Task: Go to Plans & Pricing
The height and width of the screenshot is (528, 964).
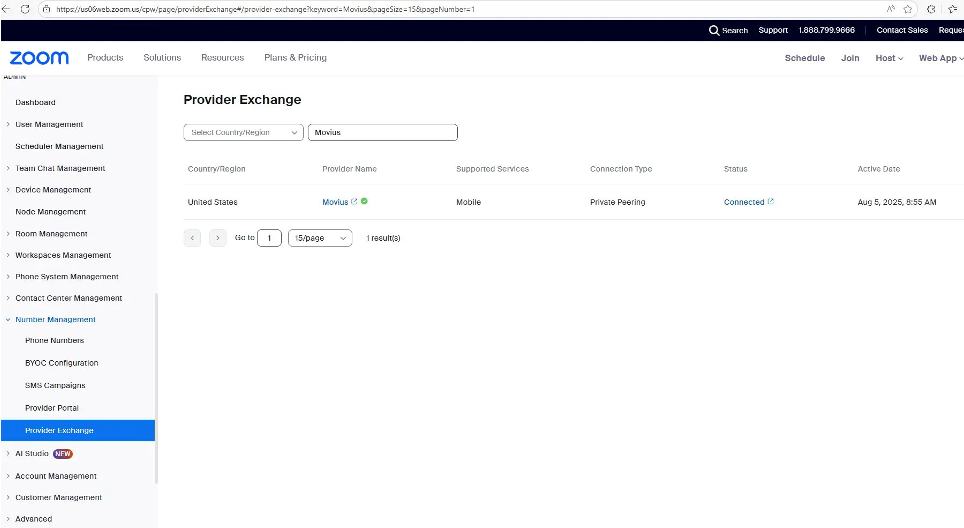Action: click(295, 58)
